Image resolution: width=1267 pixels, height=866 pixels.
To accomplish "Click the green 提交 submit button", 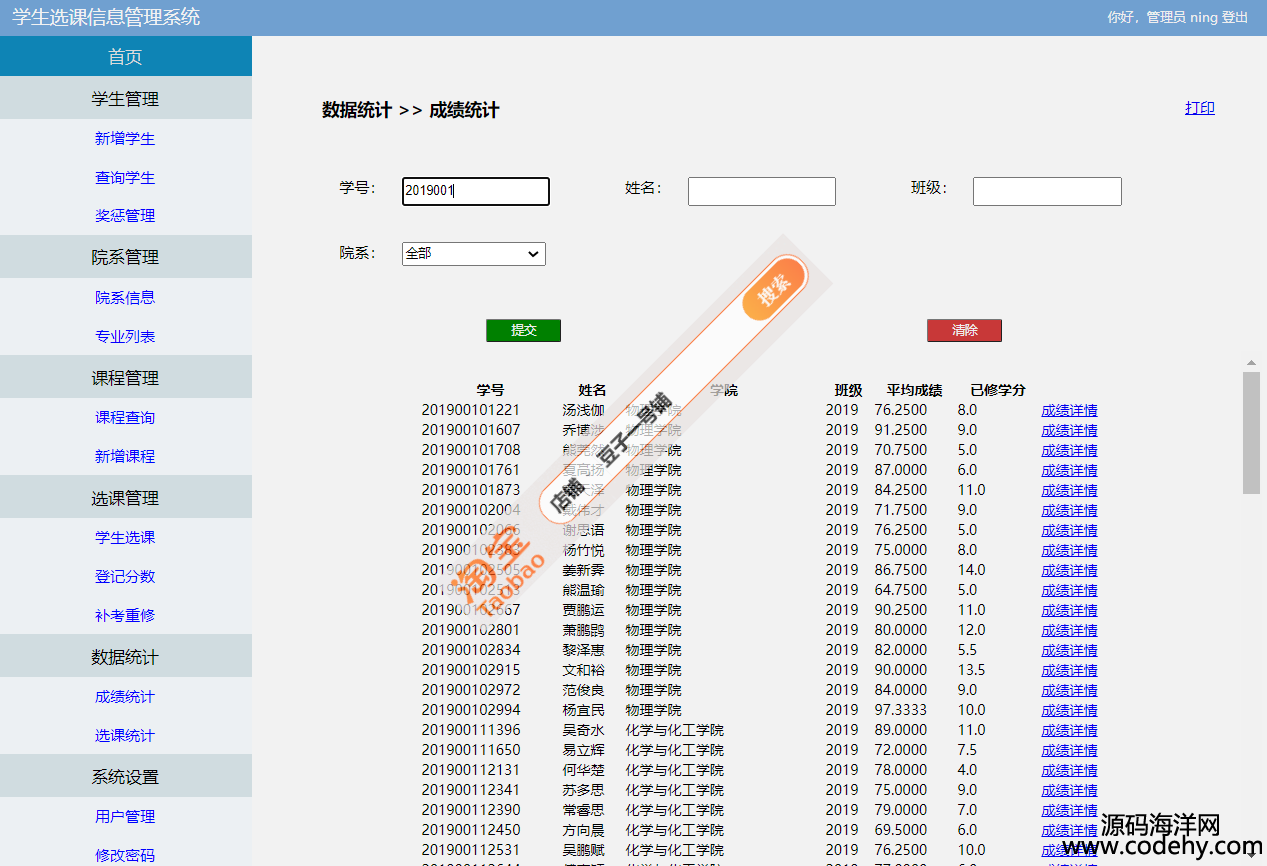I will click(523, 331).
